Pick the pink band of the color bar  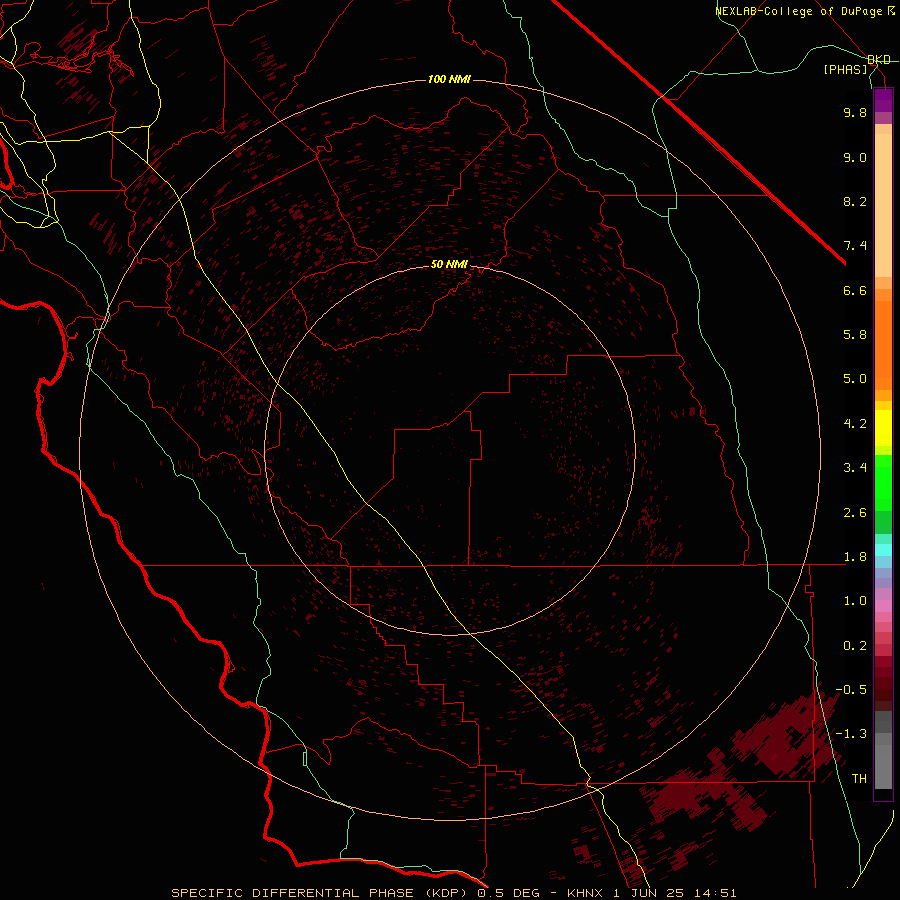pyautogui.click(x=883, y=606)
